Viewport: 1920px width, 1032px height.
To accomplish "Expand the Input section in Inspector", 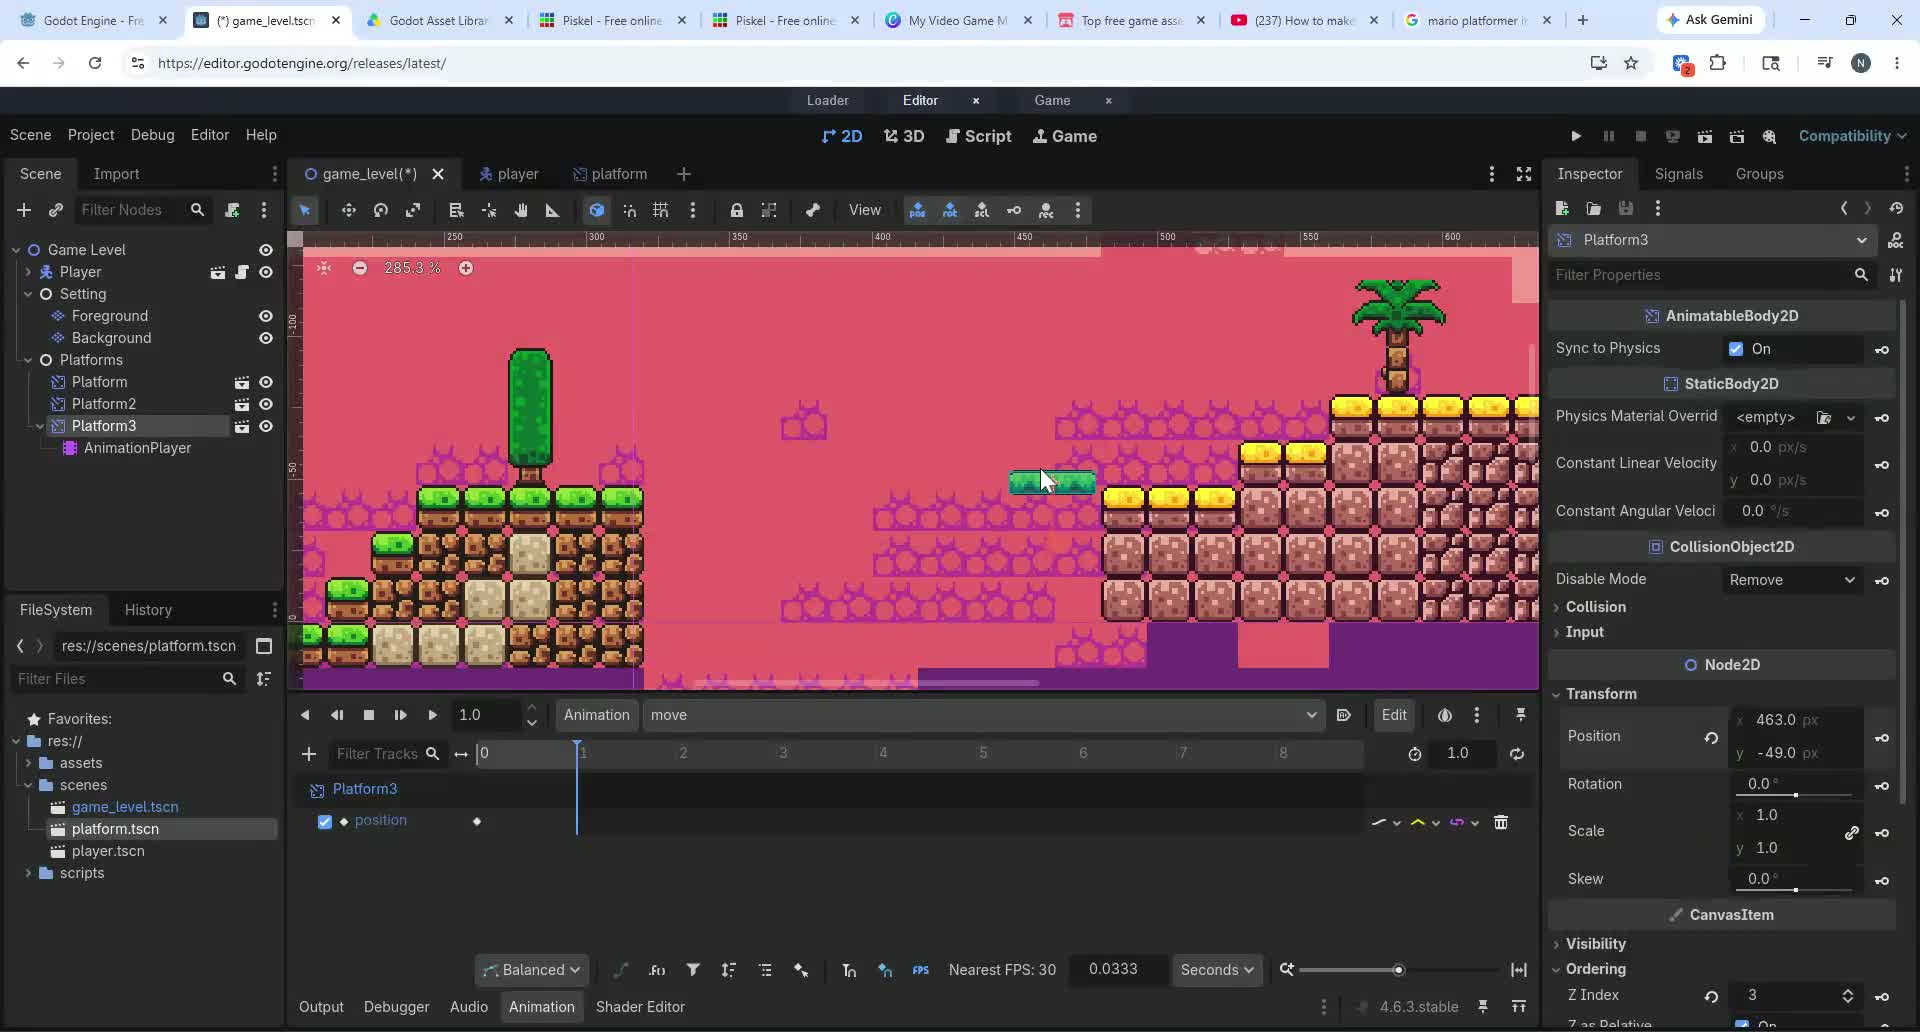I will (1584, 632).
